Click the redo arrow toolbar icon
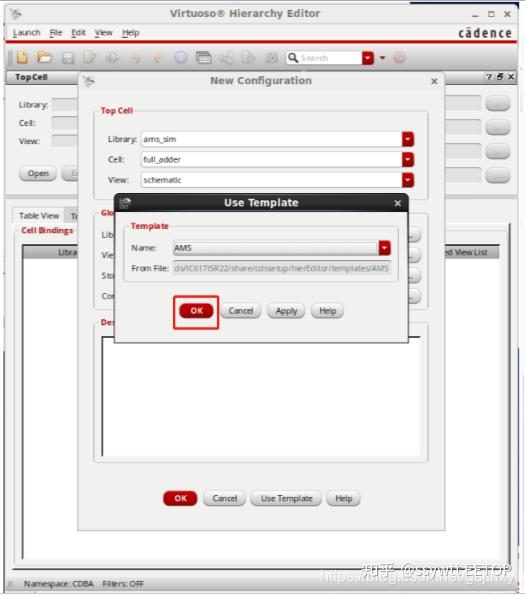 click(157, 58)
